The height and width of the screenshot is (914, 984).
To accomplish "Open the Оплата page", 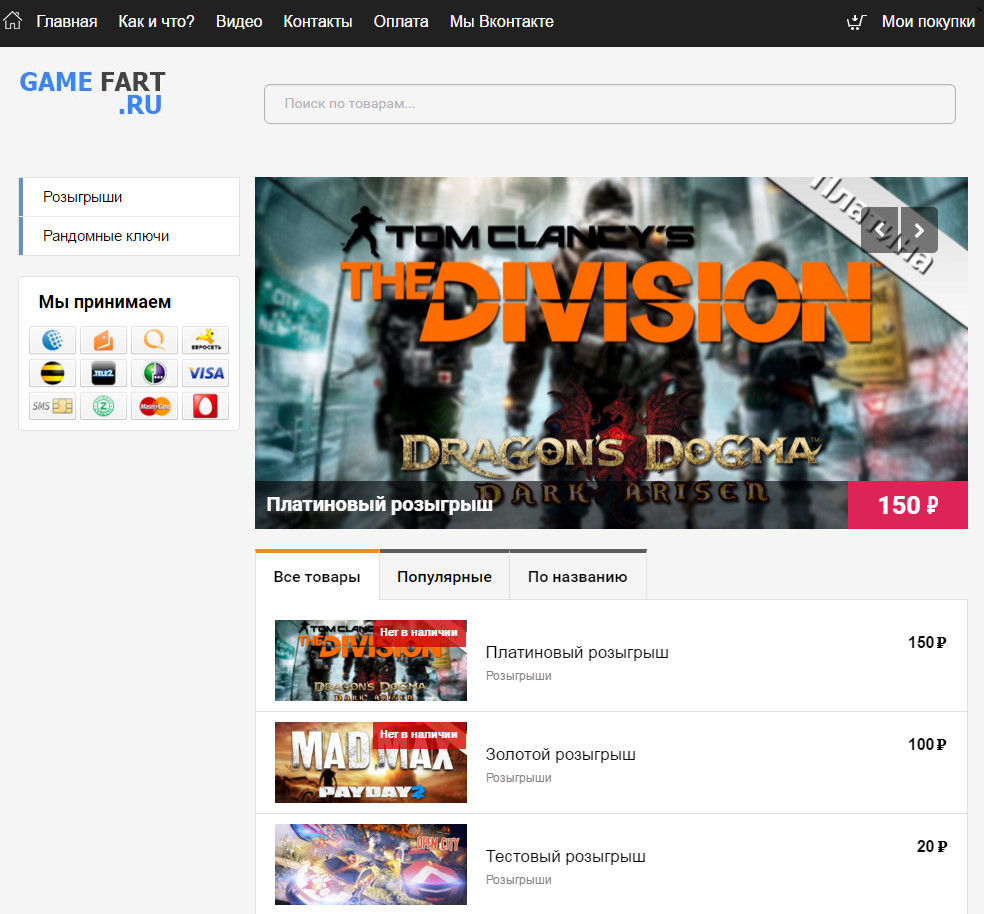I will [x=401, y=21].
